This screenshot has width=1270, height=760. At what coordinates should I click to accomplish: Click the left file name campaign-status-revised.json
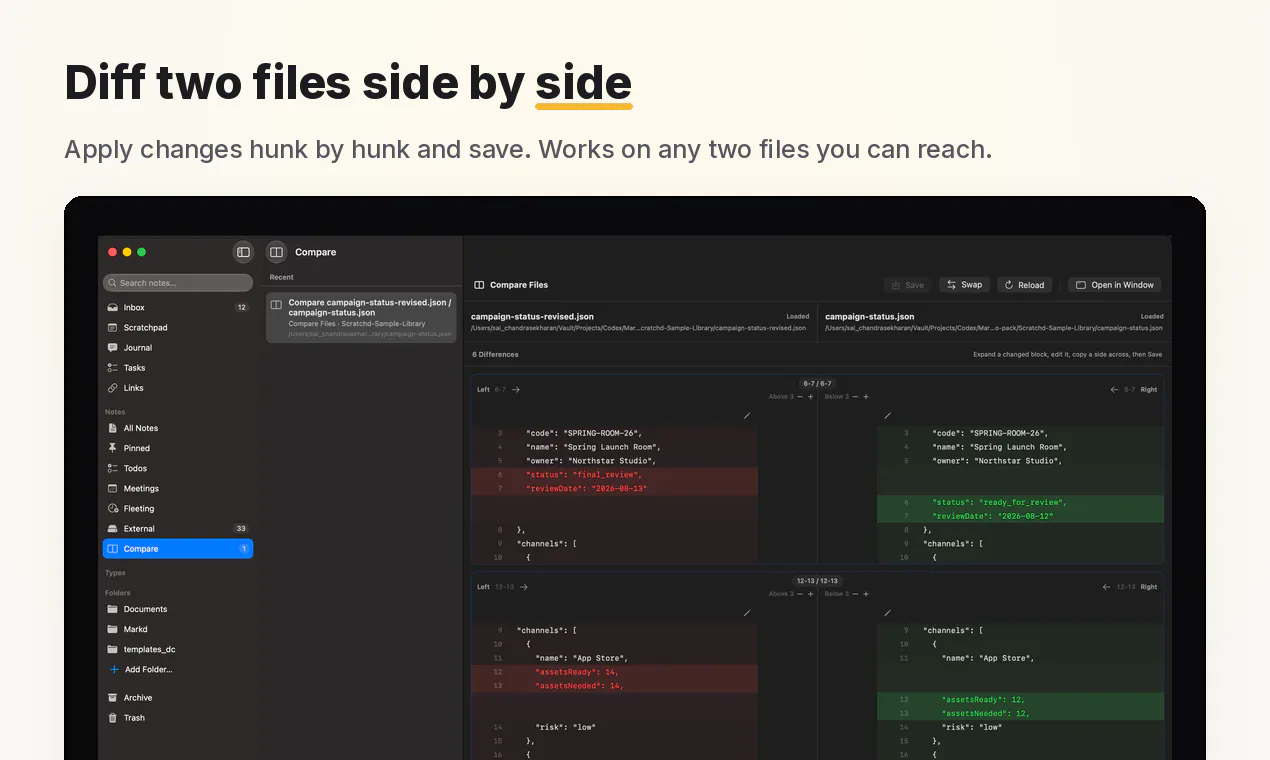pos(532,316)
